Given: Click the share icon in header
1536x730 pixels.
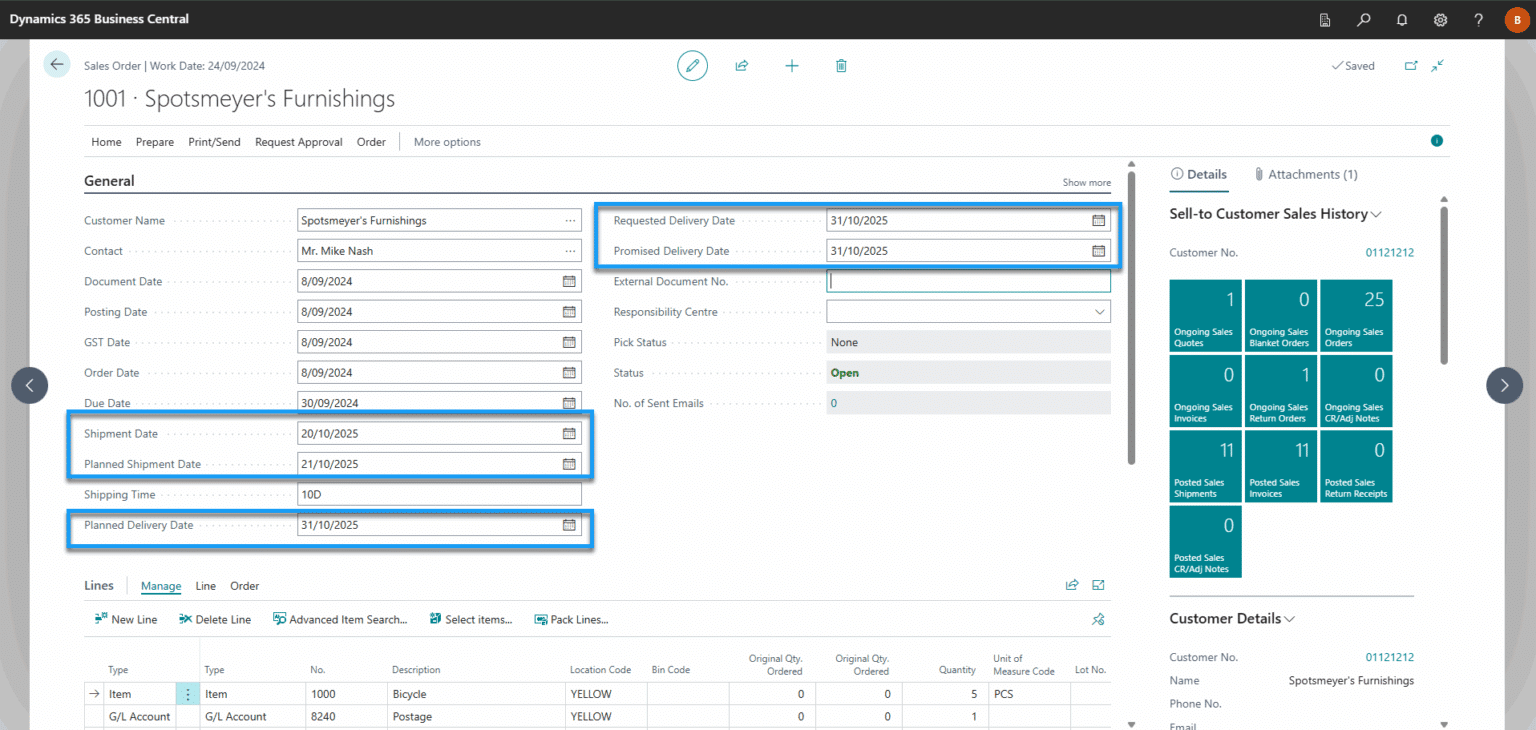Looking at the screenshot, I should coord(742,66).
